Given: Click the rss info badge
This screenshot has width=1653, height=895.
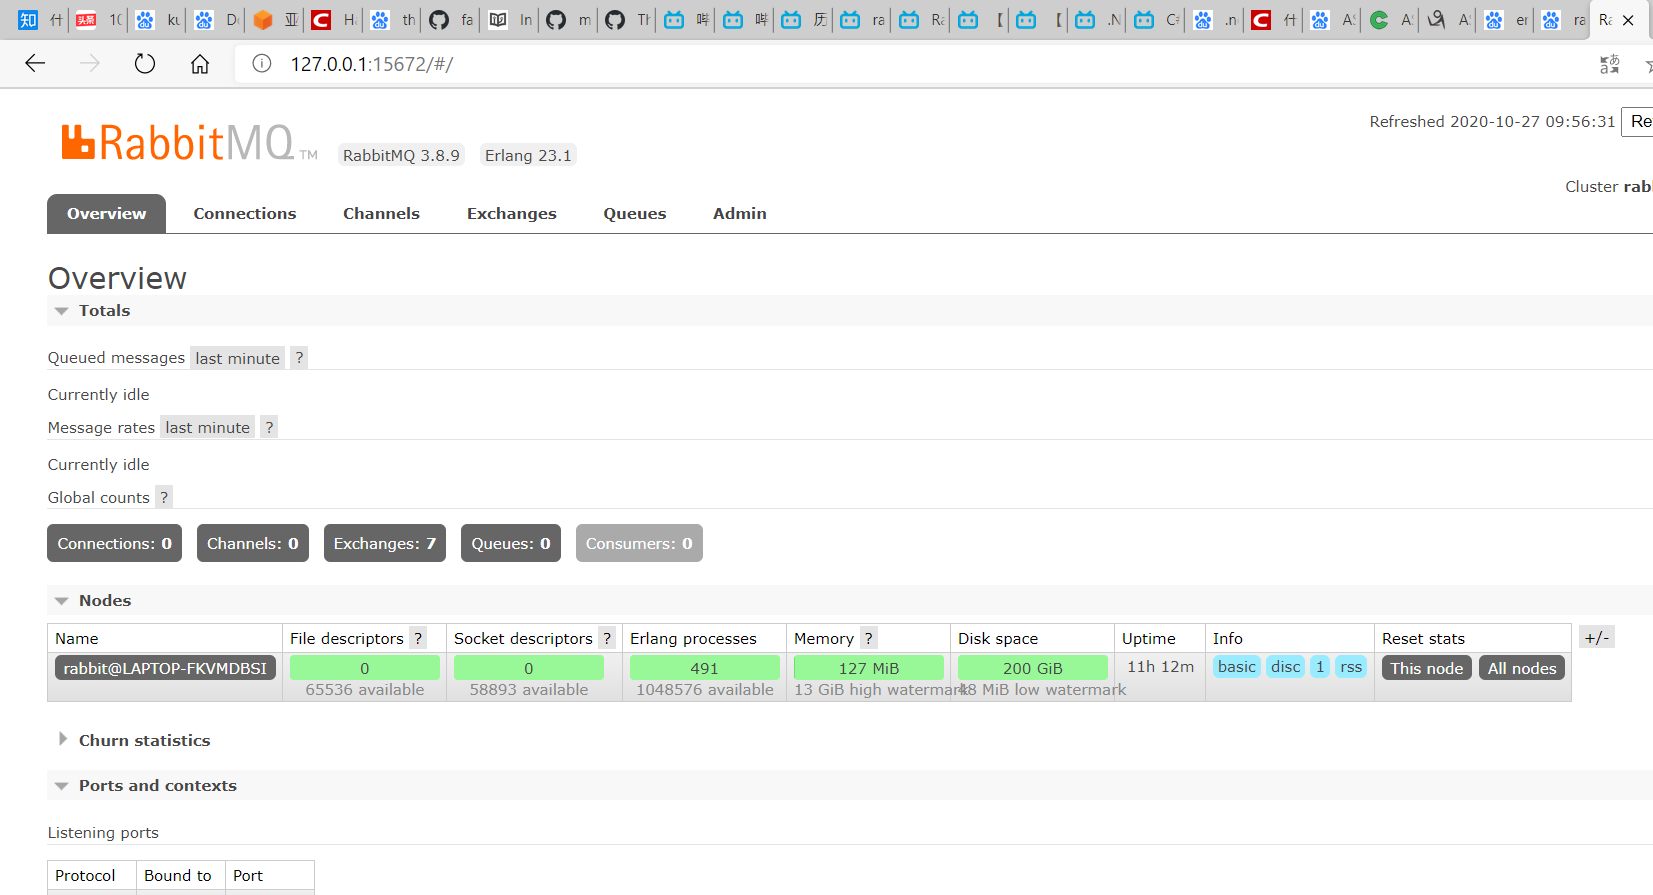Looking at the screenshot, I should tap(1351, 667).
